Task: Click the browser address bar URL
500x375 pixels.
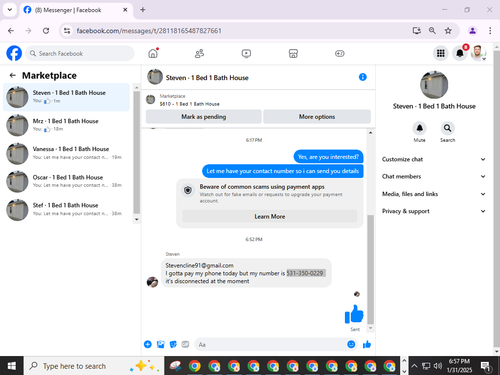Action: pyautogui.click(x=149, y=31)
